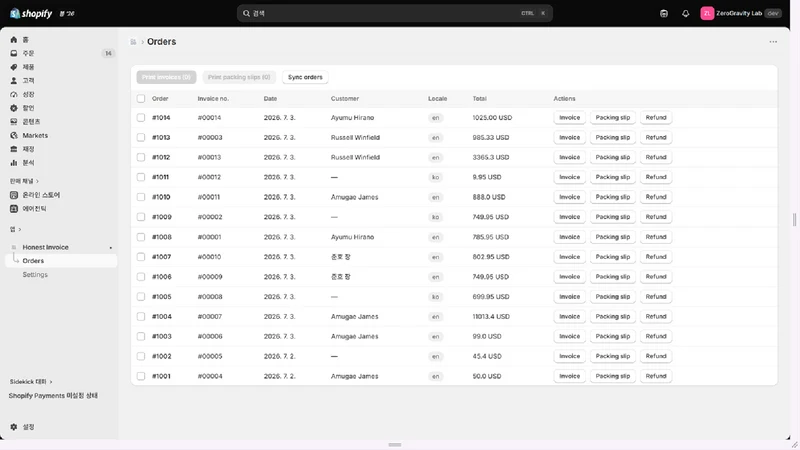Open the Customers person icon
Screen dimensions: 800x450
(14, 81)
